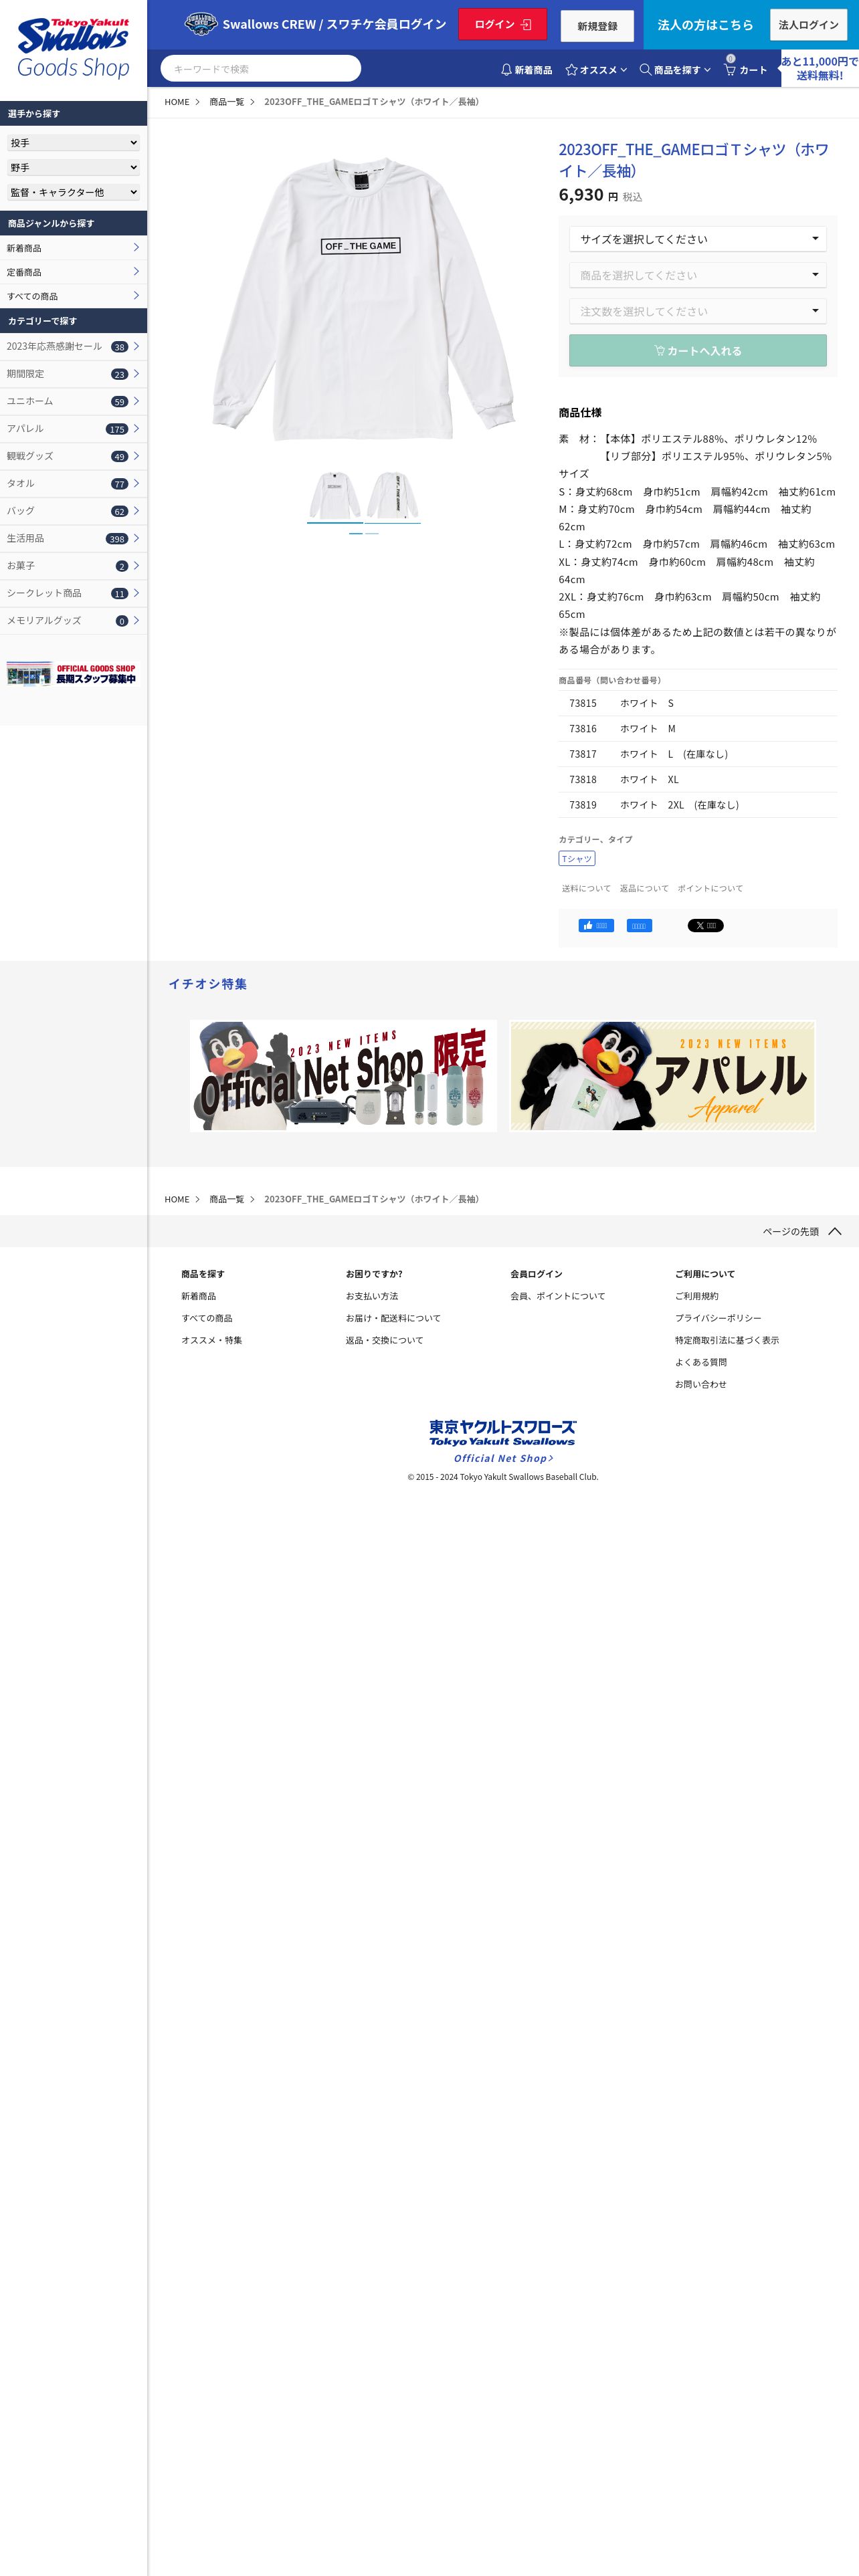
Task: Open the 2023年応燕感謝セール category
Action: pos(73,346)
